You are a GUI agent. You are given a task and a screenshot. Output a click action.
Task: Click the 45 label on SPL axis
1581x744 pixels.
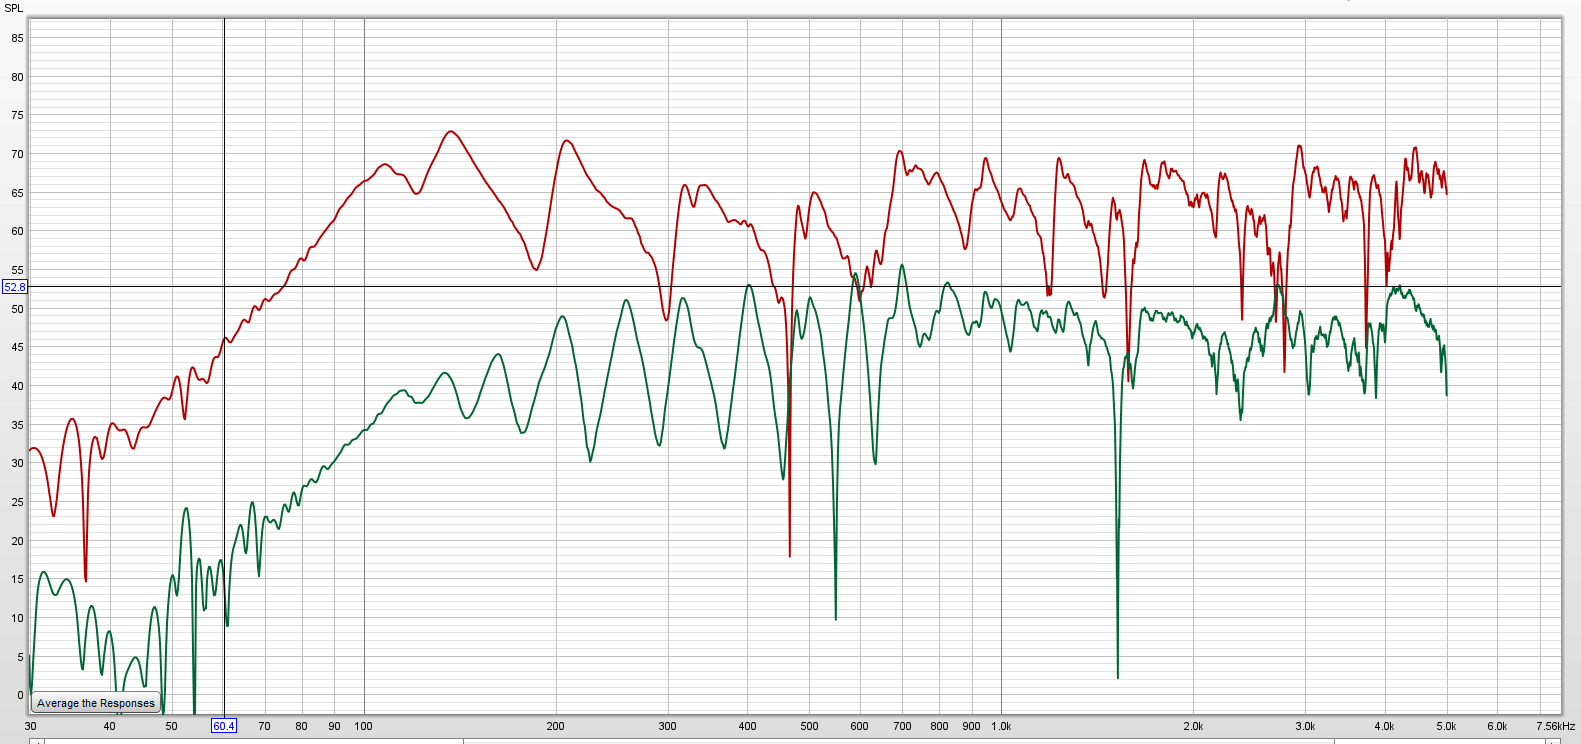point(17,347)
